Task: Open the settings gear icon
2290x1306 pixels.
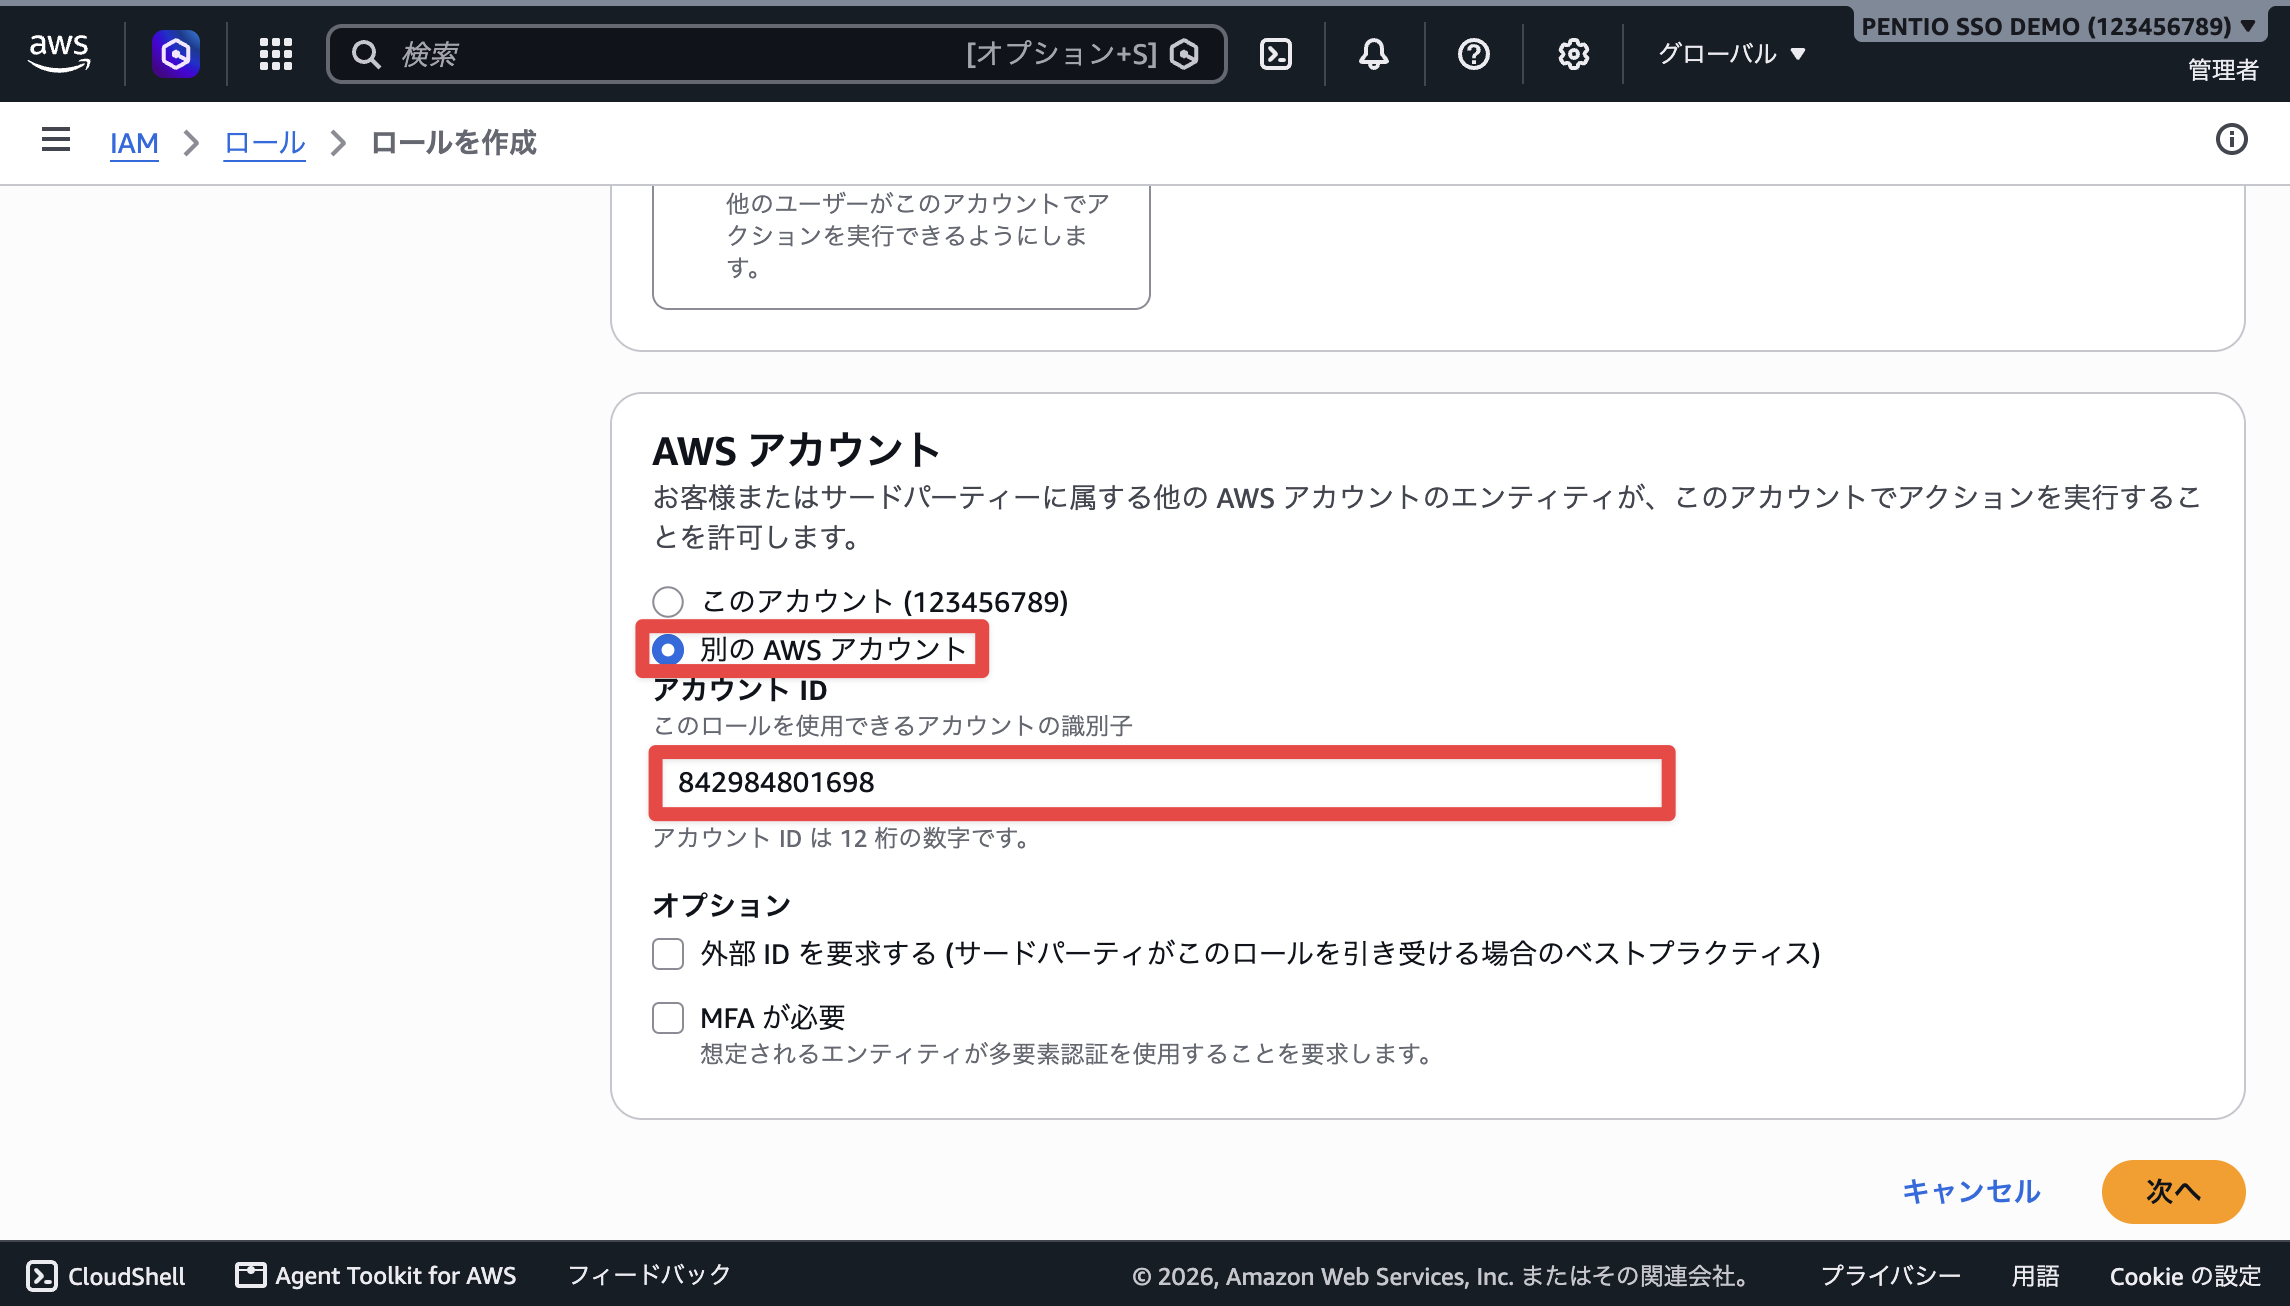Action: pos(1574,54)
